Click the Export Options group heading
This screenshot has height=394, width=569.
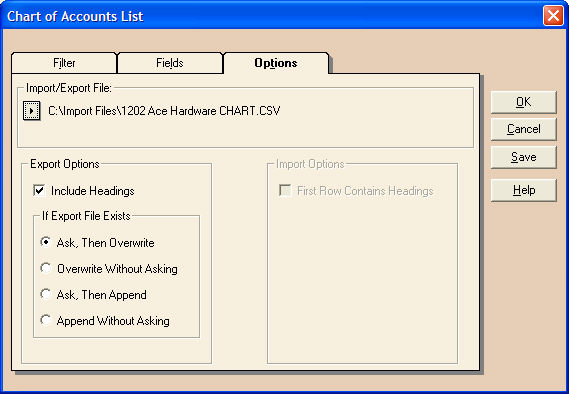(65, 164)
